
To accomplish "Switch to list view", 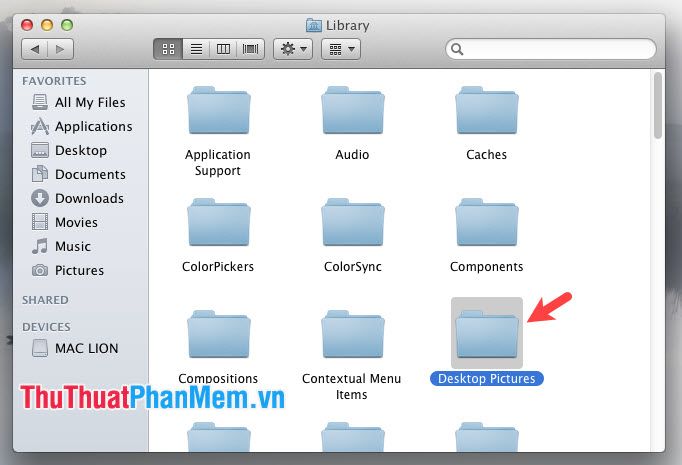I will pos(196,49).
